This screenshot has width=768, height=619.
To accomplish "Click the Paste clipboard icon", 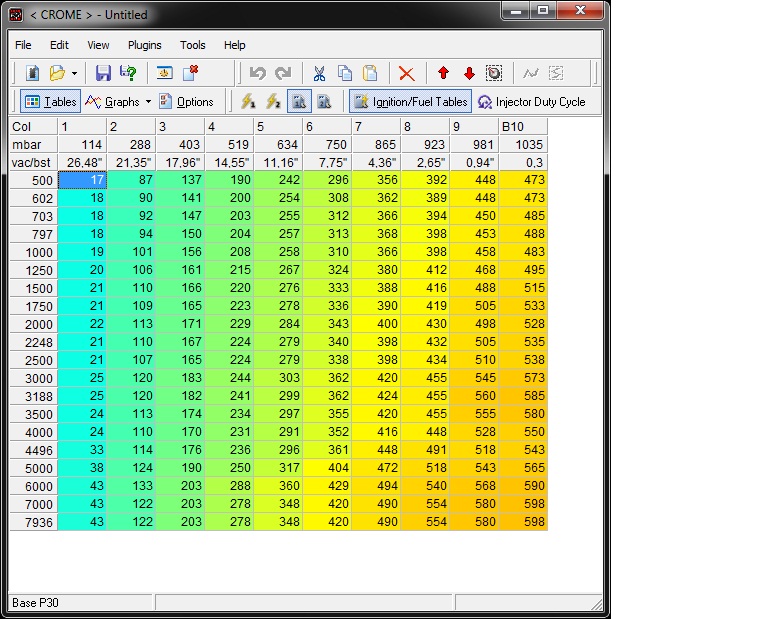I will [x=370, y=73].
